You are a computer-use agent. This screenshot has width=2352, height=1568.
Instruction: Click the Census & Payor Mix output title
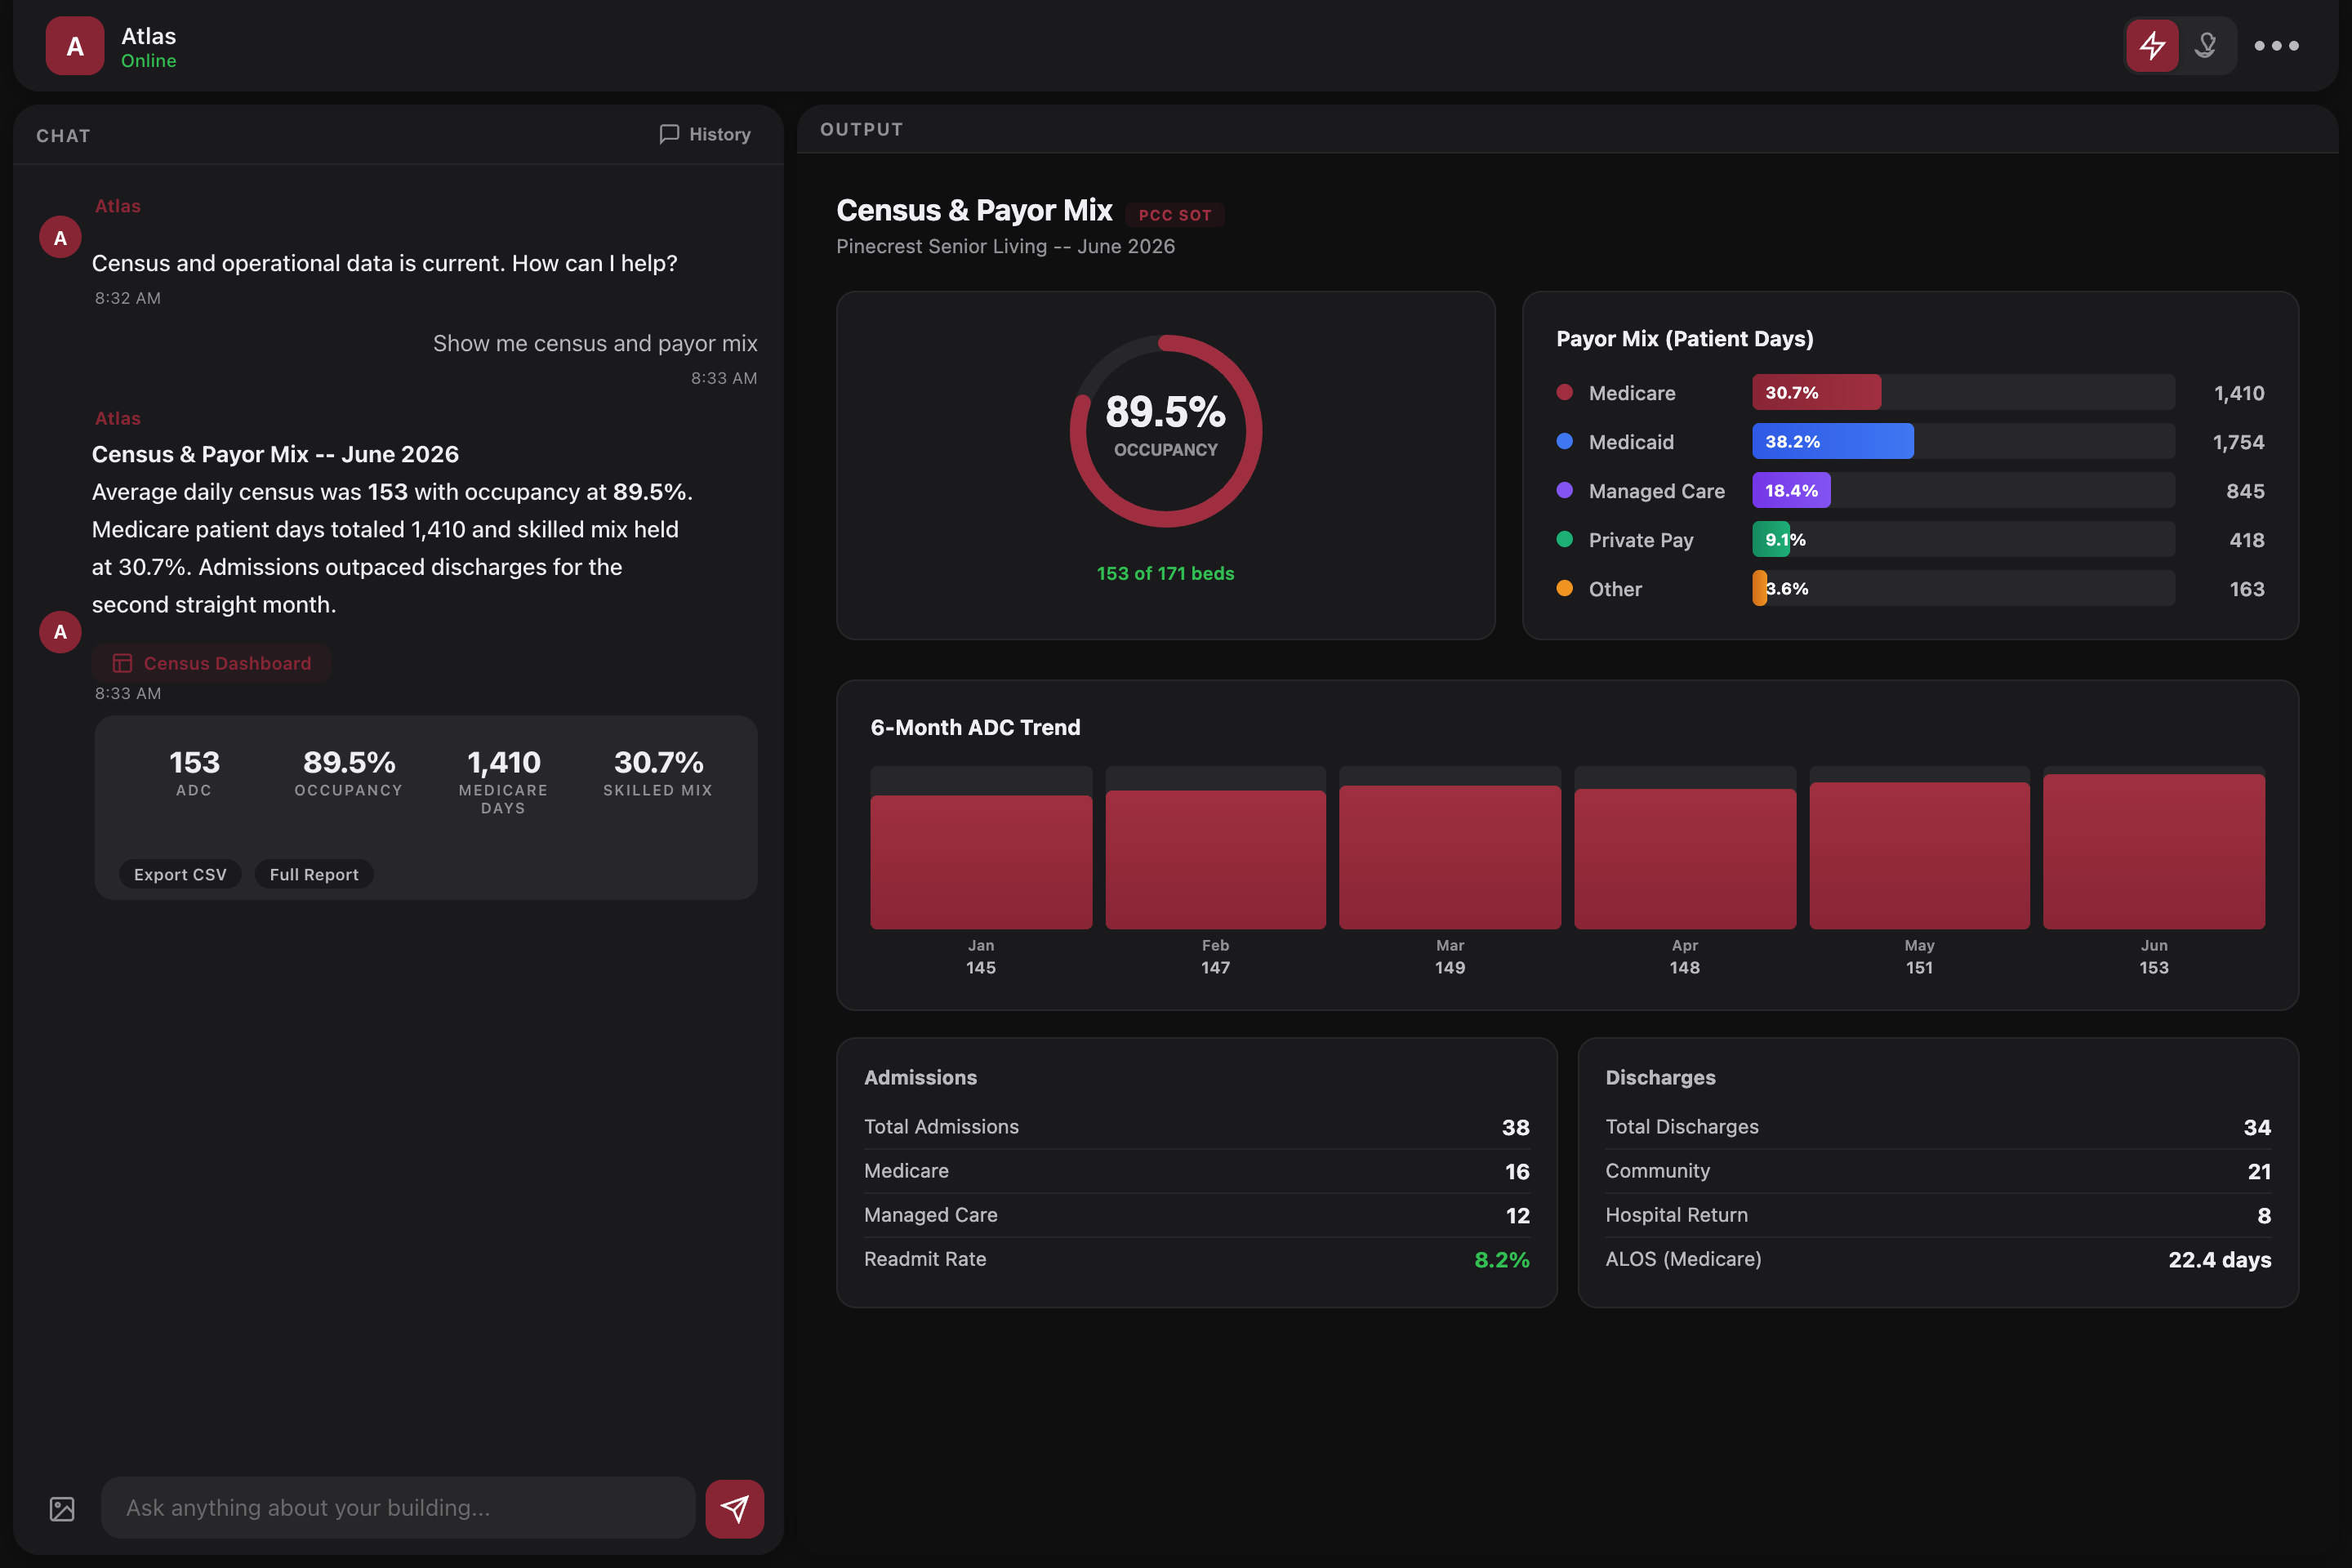click(x=974, y=210)
